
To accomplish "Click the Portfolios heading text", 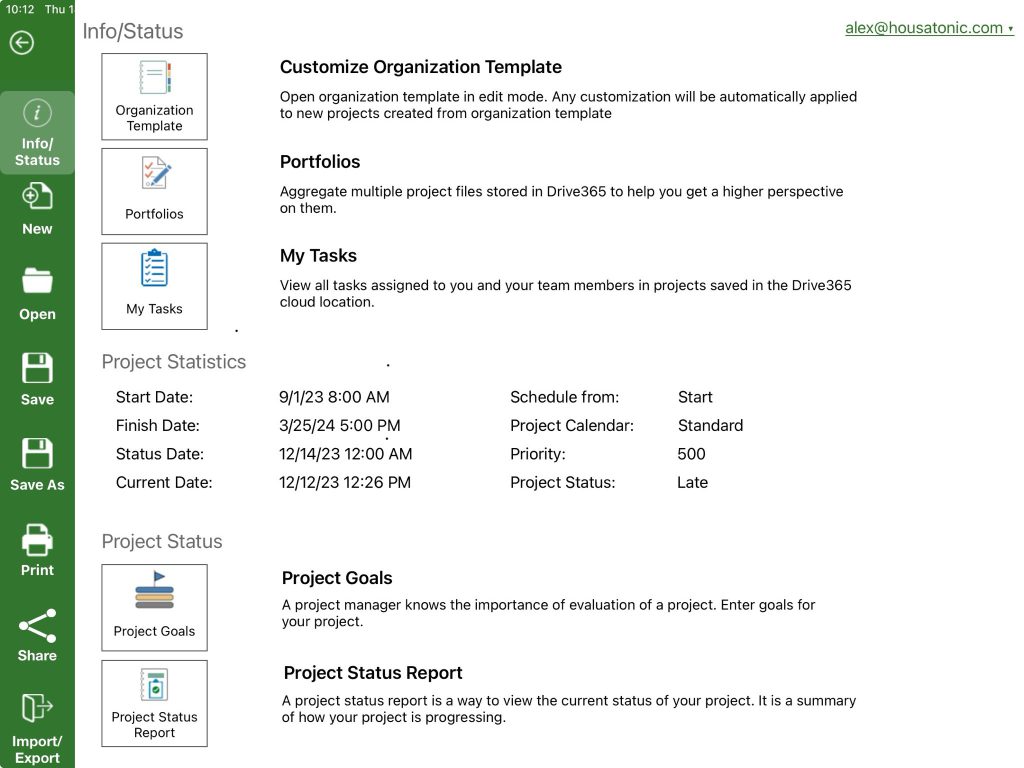I will click(320, 162).
